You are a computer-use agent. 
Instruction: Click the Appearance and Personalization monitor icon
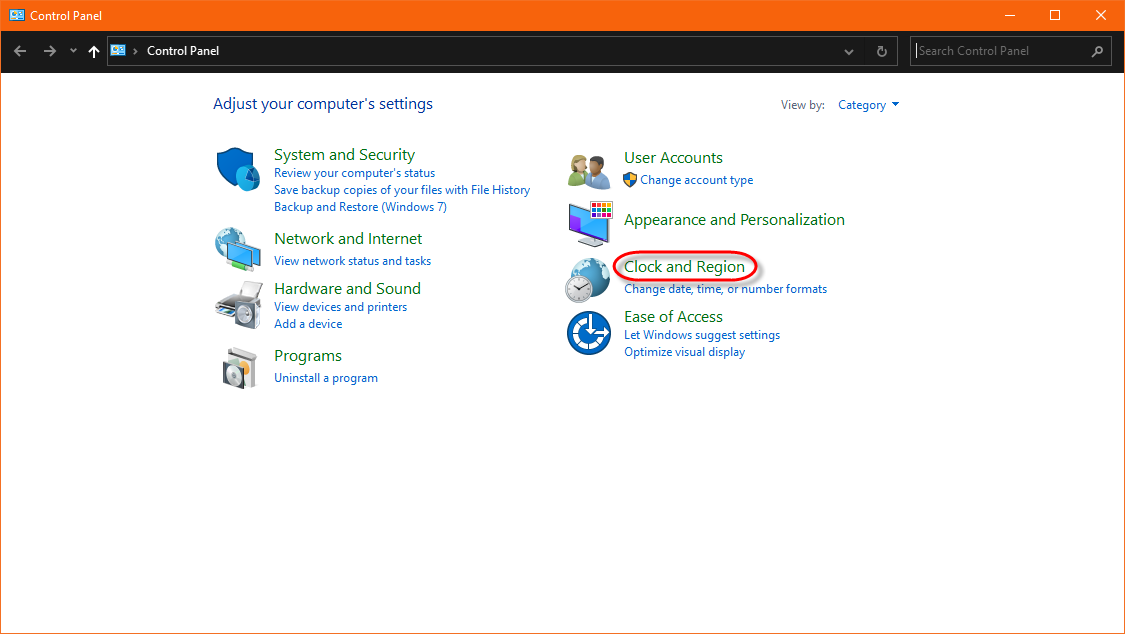pos(590,224)
